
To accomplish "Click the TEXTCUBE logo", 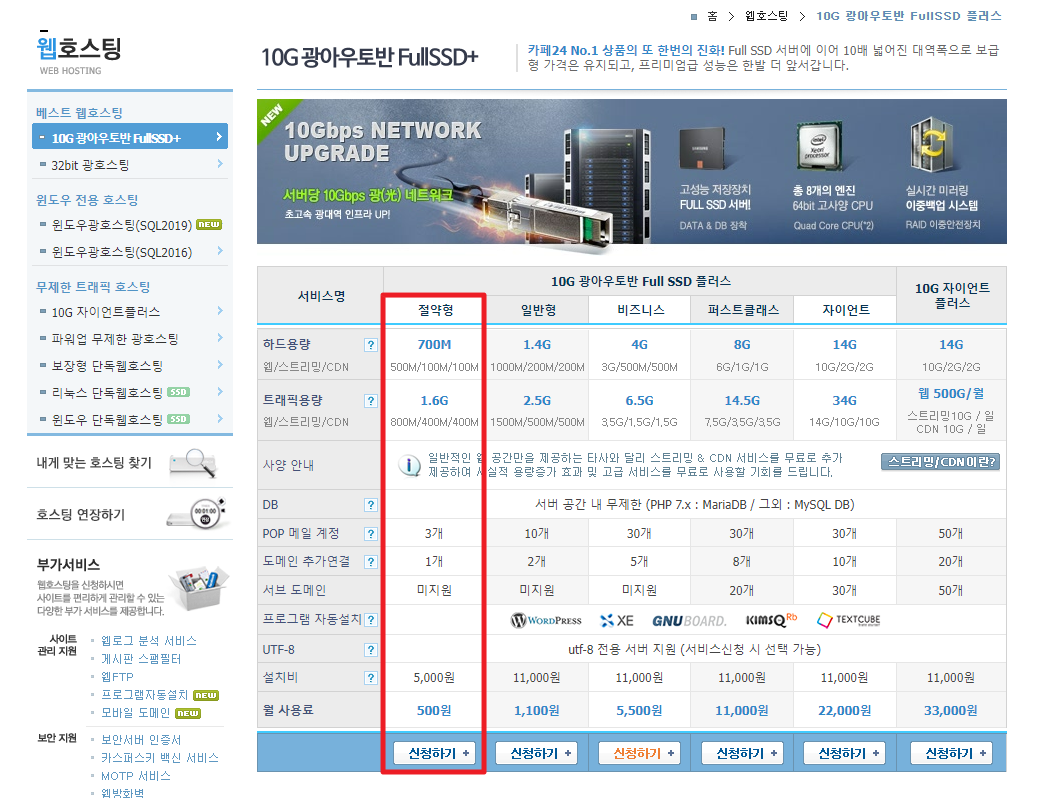I will 848,620.
